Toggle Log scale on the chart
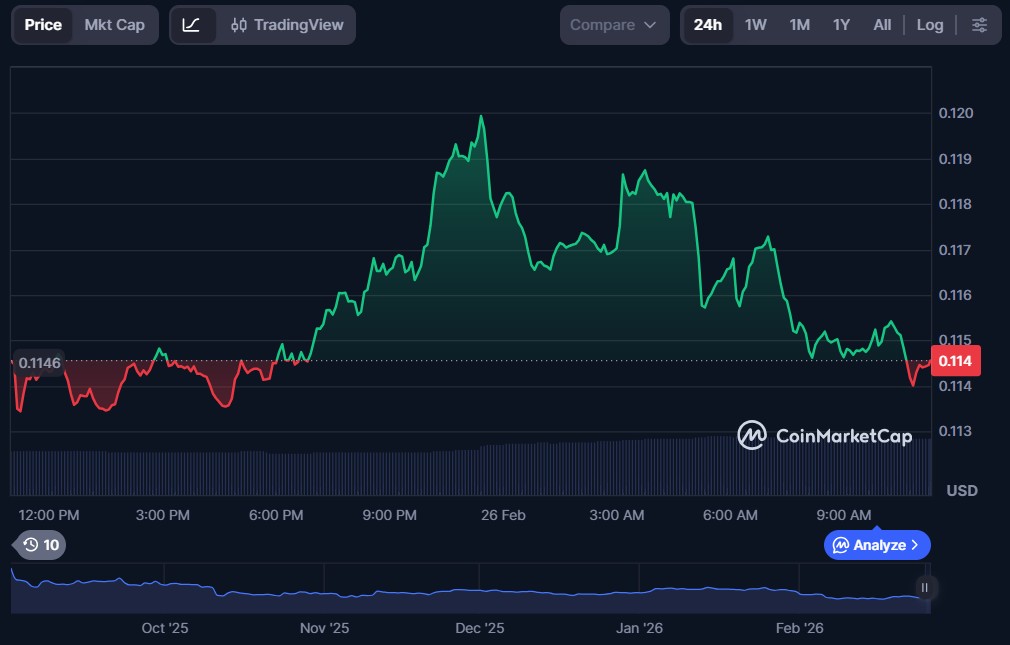1010x645 pixels. [x=929, y=25]
